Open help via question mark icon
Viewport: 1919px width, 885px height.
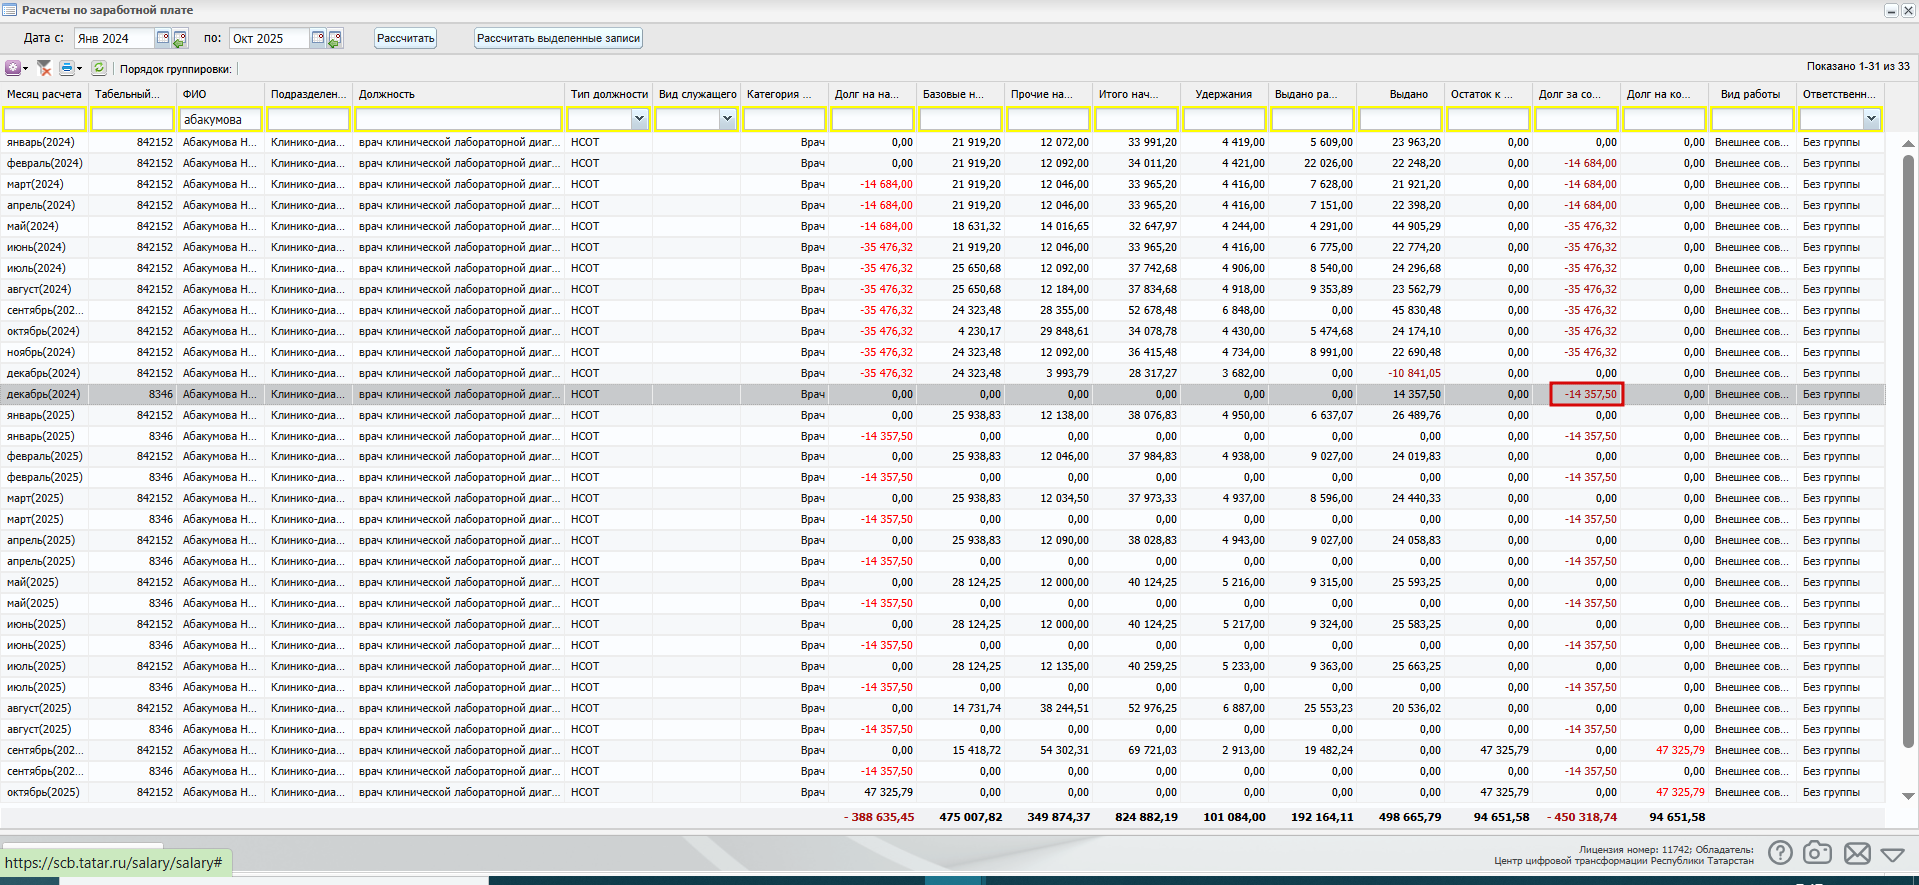click(1780, 853)
